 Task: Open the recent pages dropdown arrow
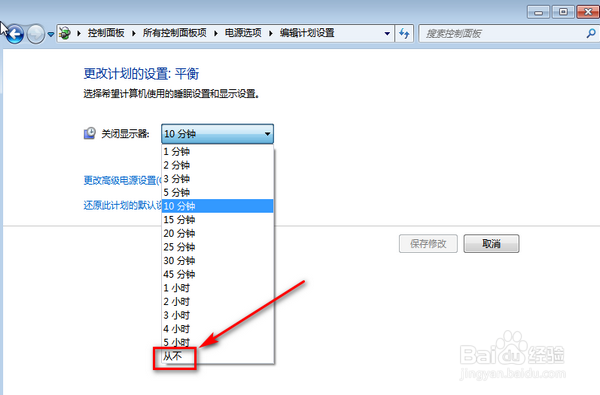(51, 34)
